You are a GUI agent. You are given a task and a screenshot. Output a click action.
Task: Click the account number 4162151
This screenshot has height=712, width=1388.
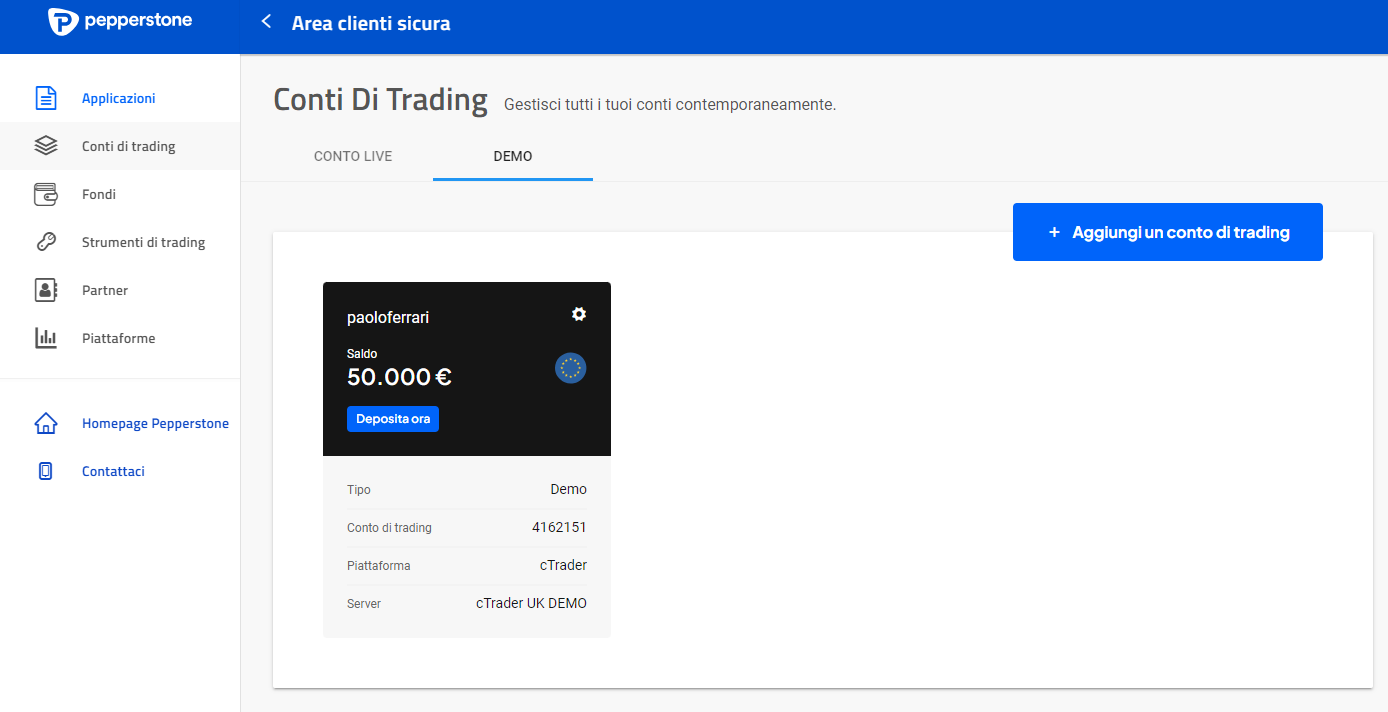tap(559, 527)
